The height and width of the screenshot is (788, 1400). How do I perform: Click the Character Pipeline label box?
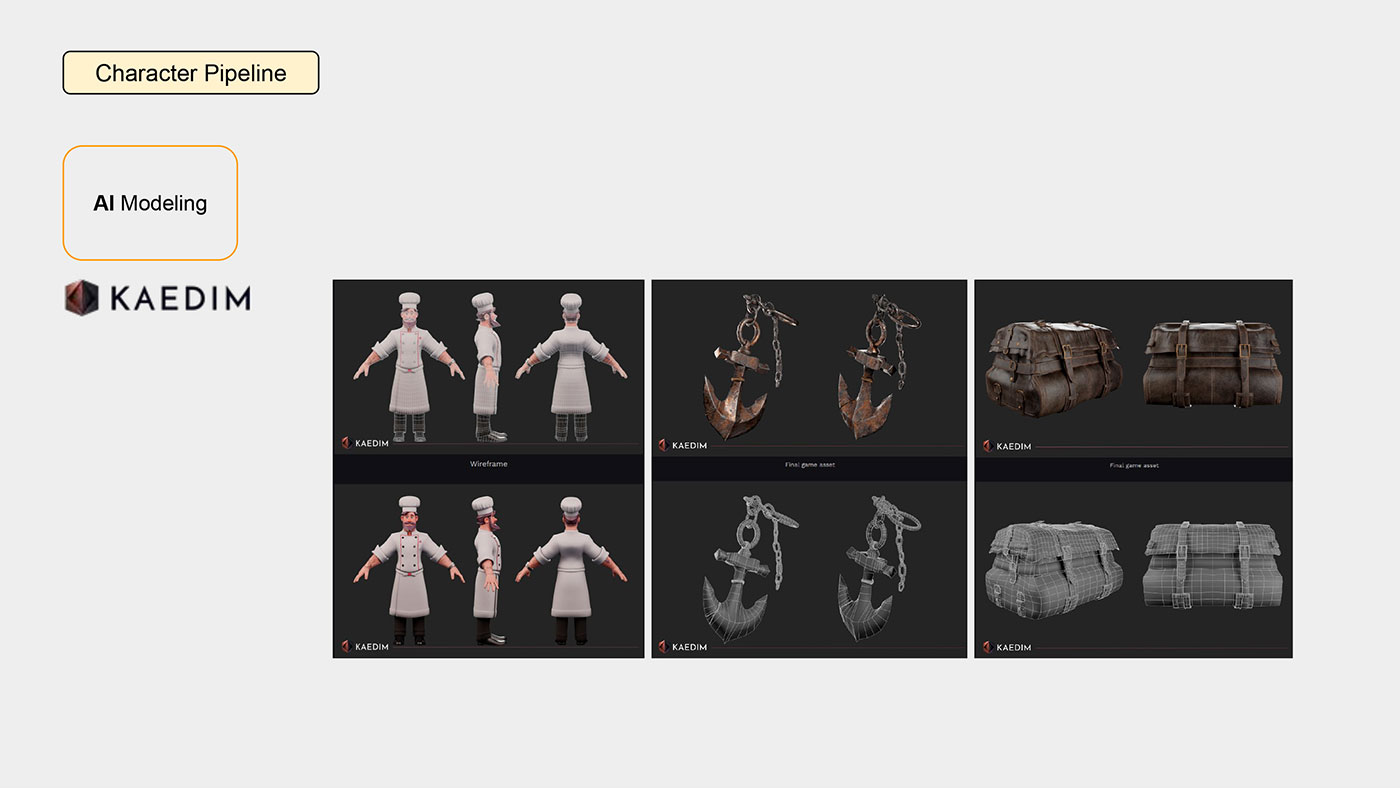coord(191,73)
